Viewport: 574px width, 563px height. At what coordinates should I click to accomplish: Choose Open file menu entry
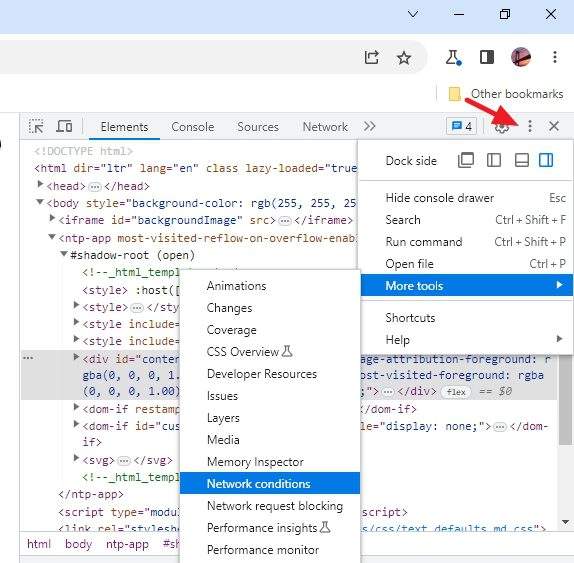click(x=466, y=264)
